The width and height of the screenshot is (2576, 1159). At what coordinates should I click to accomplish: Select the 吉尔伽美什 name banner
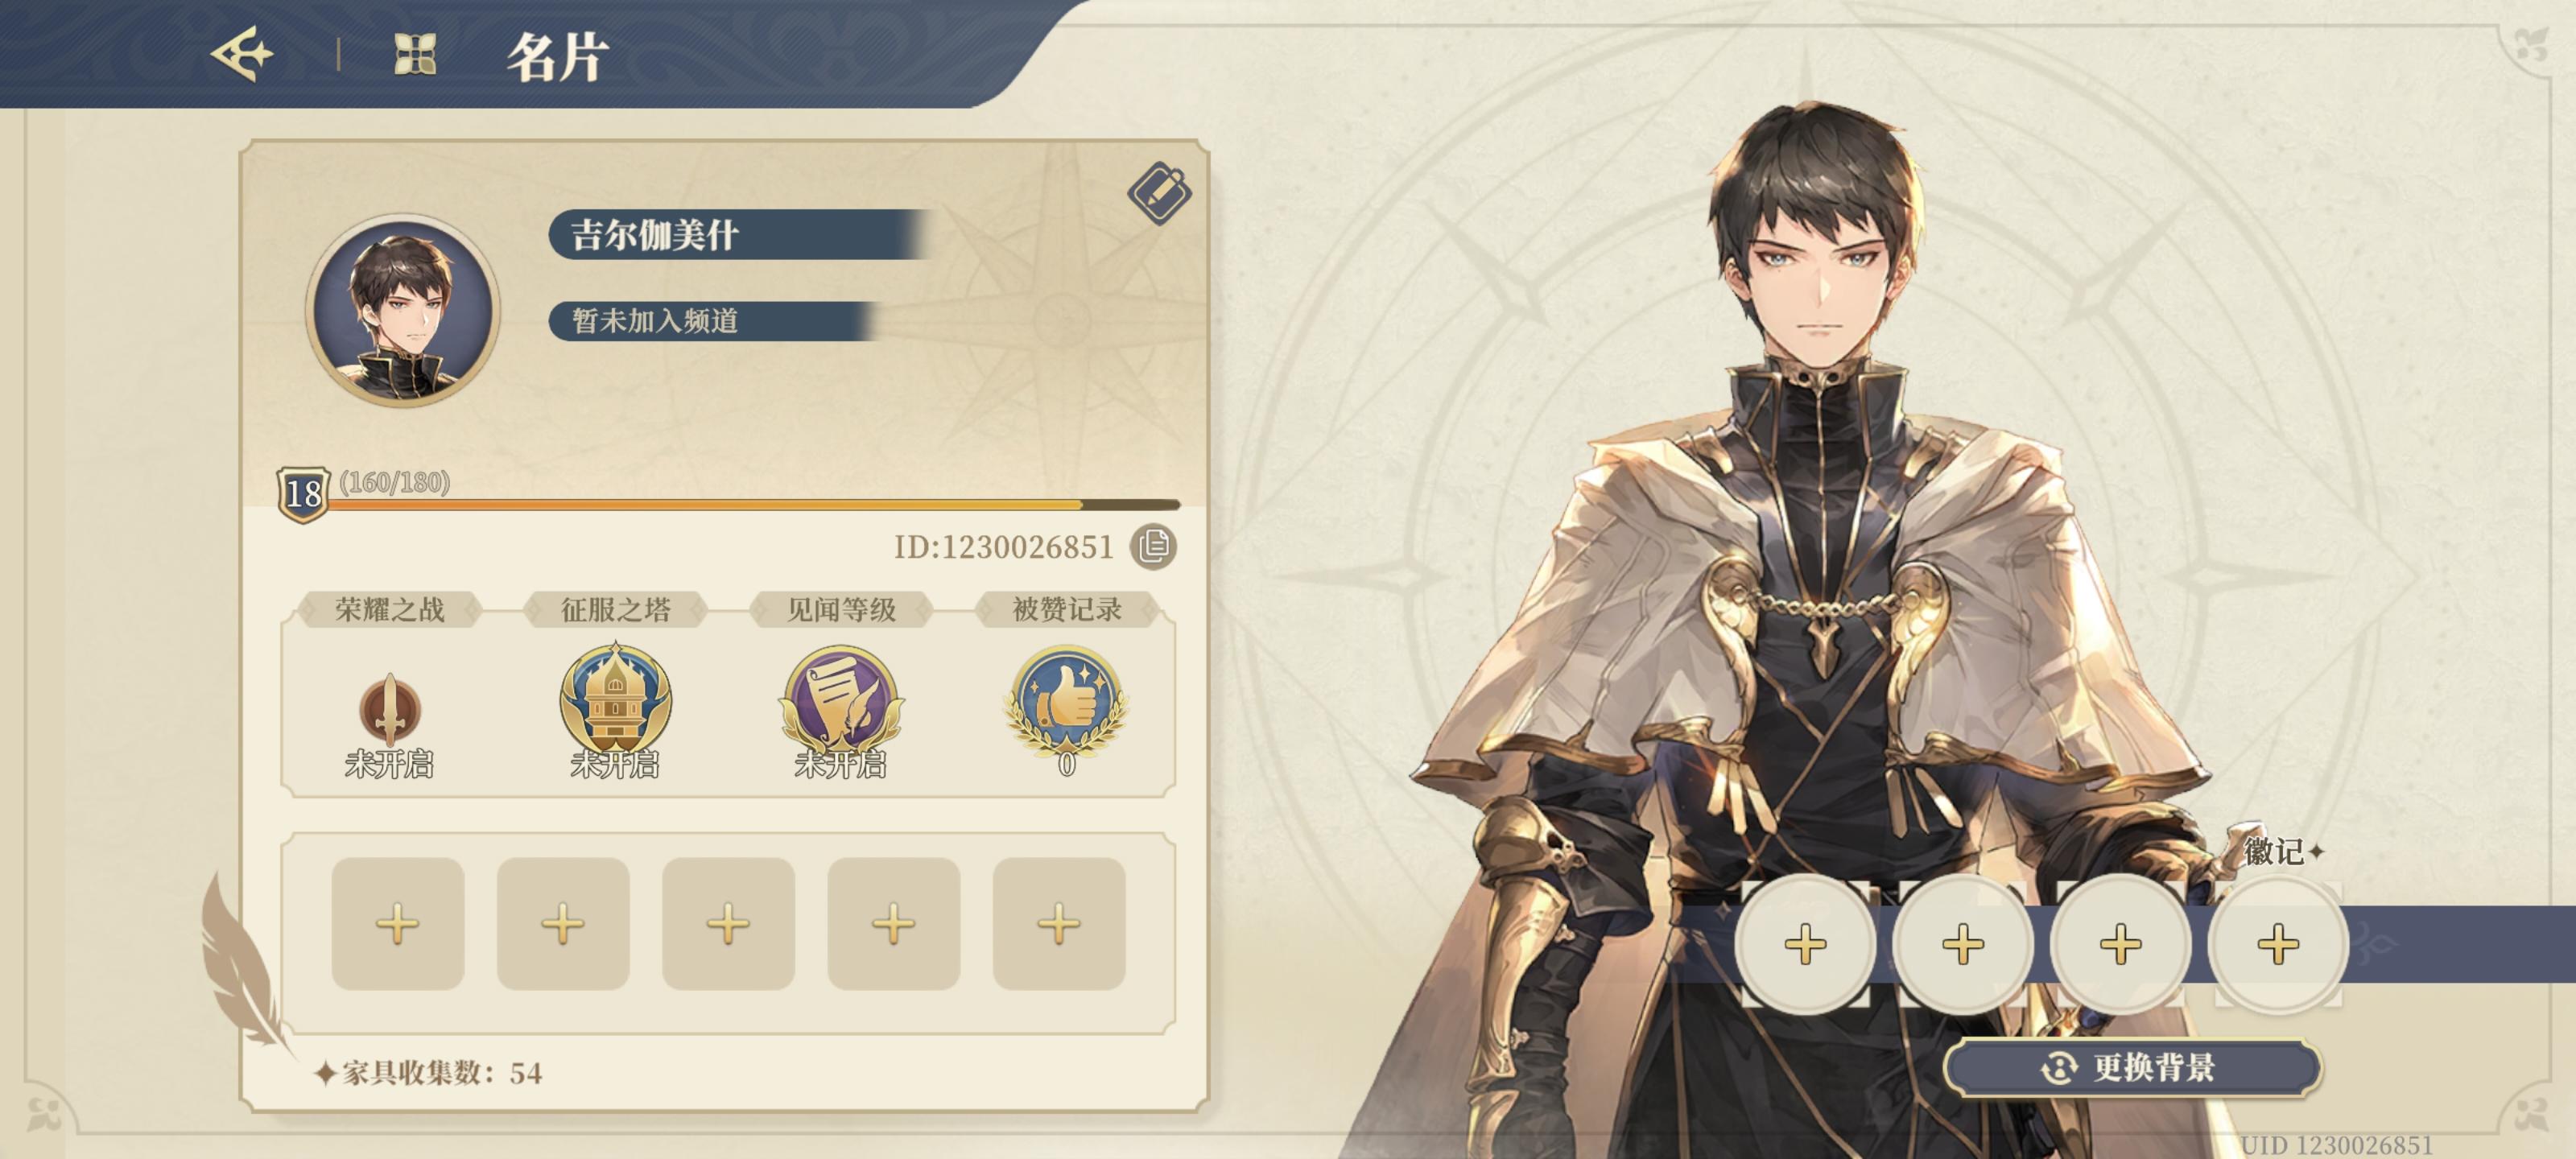click(x=740, y=235)
